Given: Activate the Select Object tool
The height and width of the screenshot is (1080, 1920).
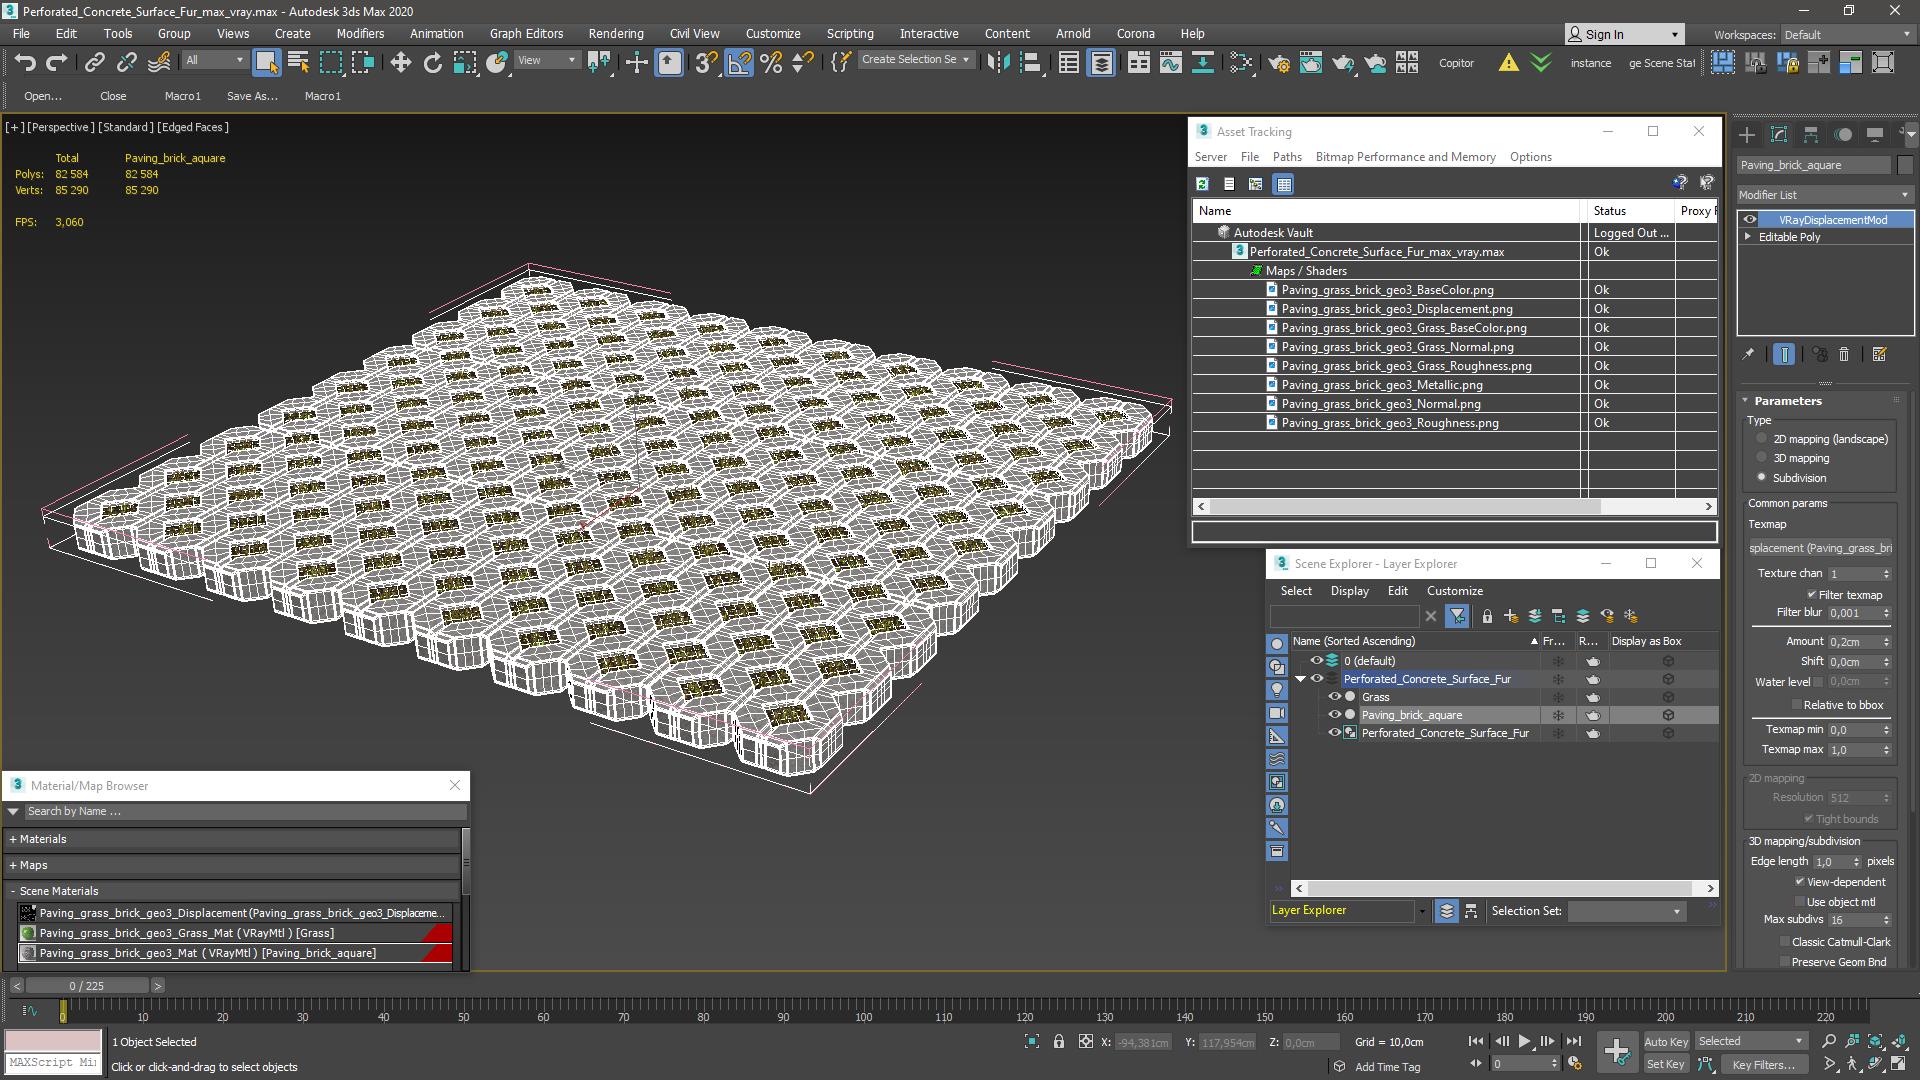Looking at the screenshot, I should (266, 62).
